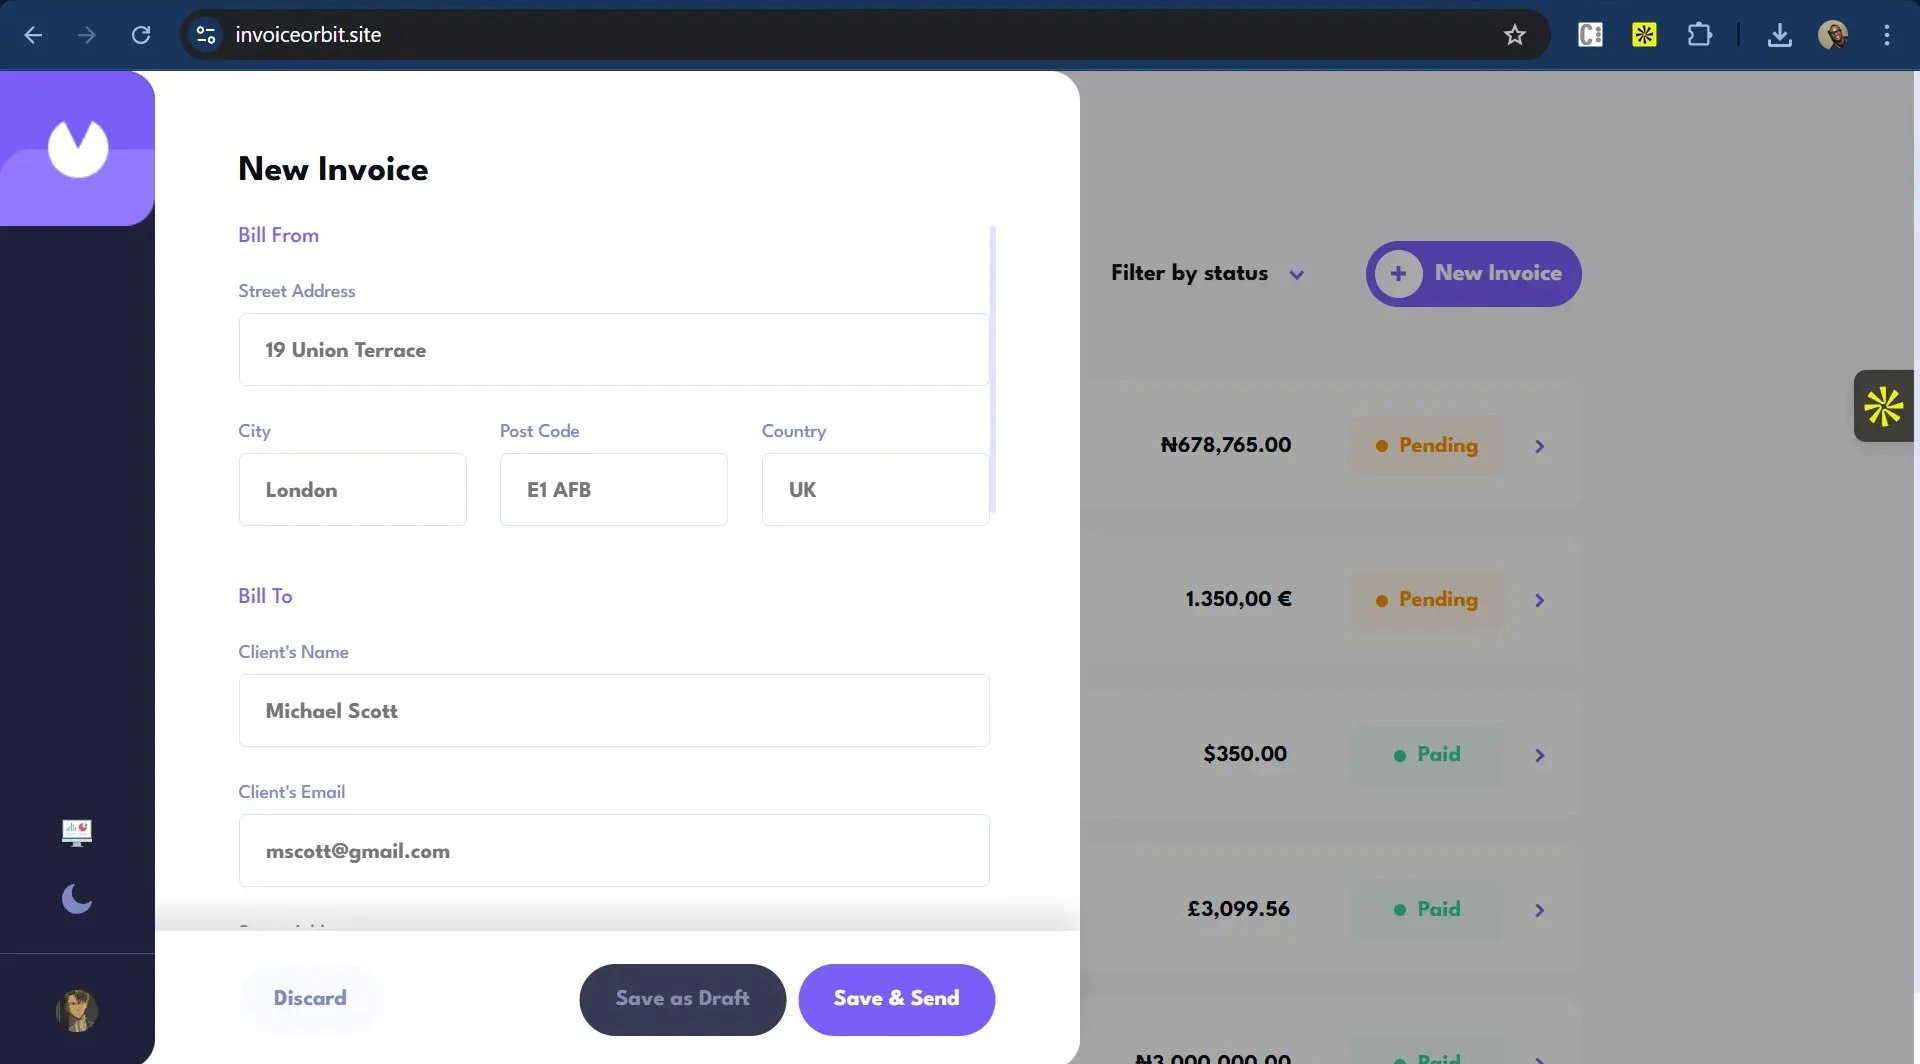The image size is (1920, 1064).
Task: Open the dashboard monitor icon in sidebar
Action: pyautogui.click(x=77, y=832)
